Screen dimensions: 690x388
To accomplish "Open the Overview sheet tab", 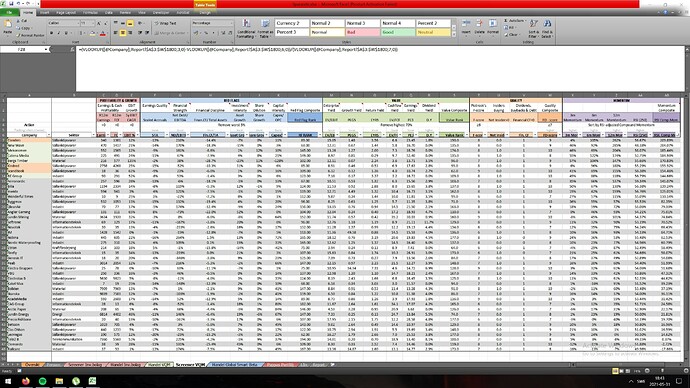I will click(x=32, y=365).
